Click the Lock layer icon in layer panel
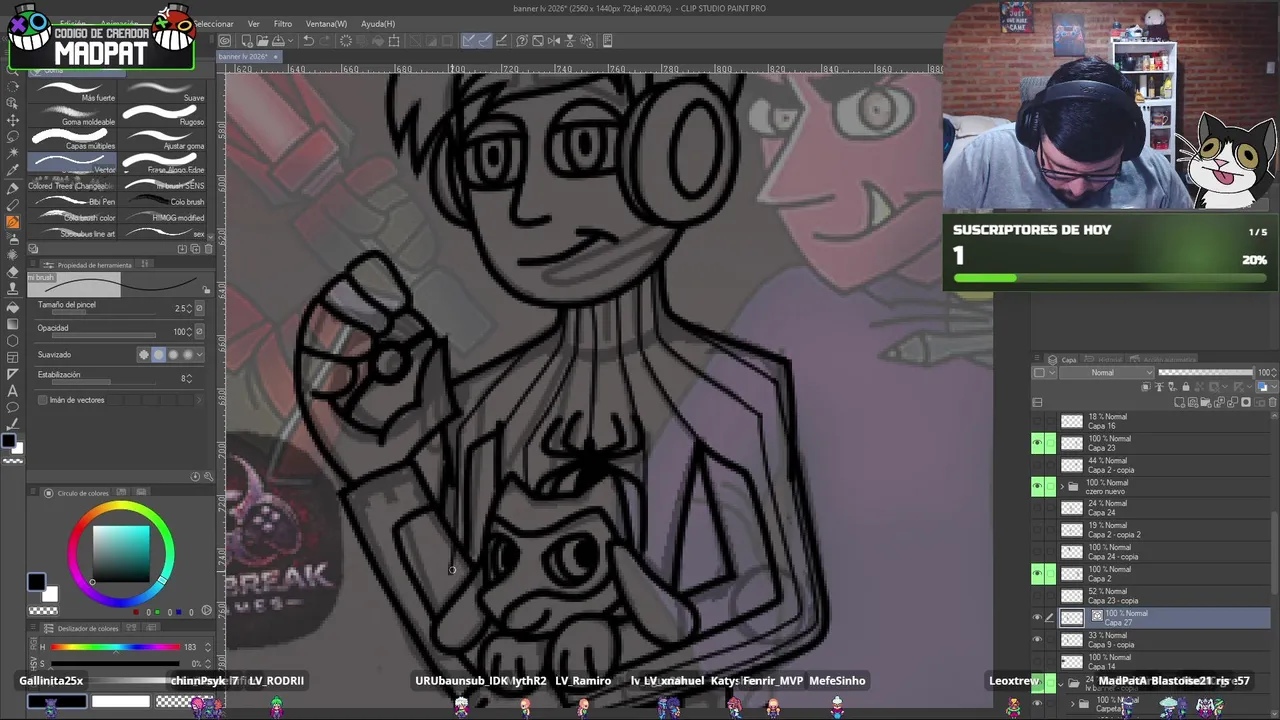 [x=1186, y=386]
